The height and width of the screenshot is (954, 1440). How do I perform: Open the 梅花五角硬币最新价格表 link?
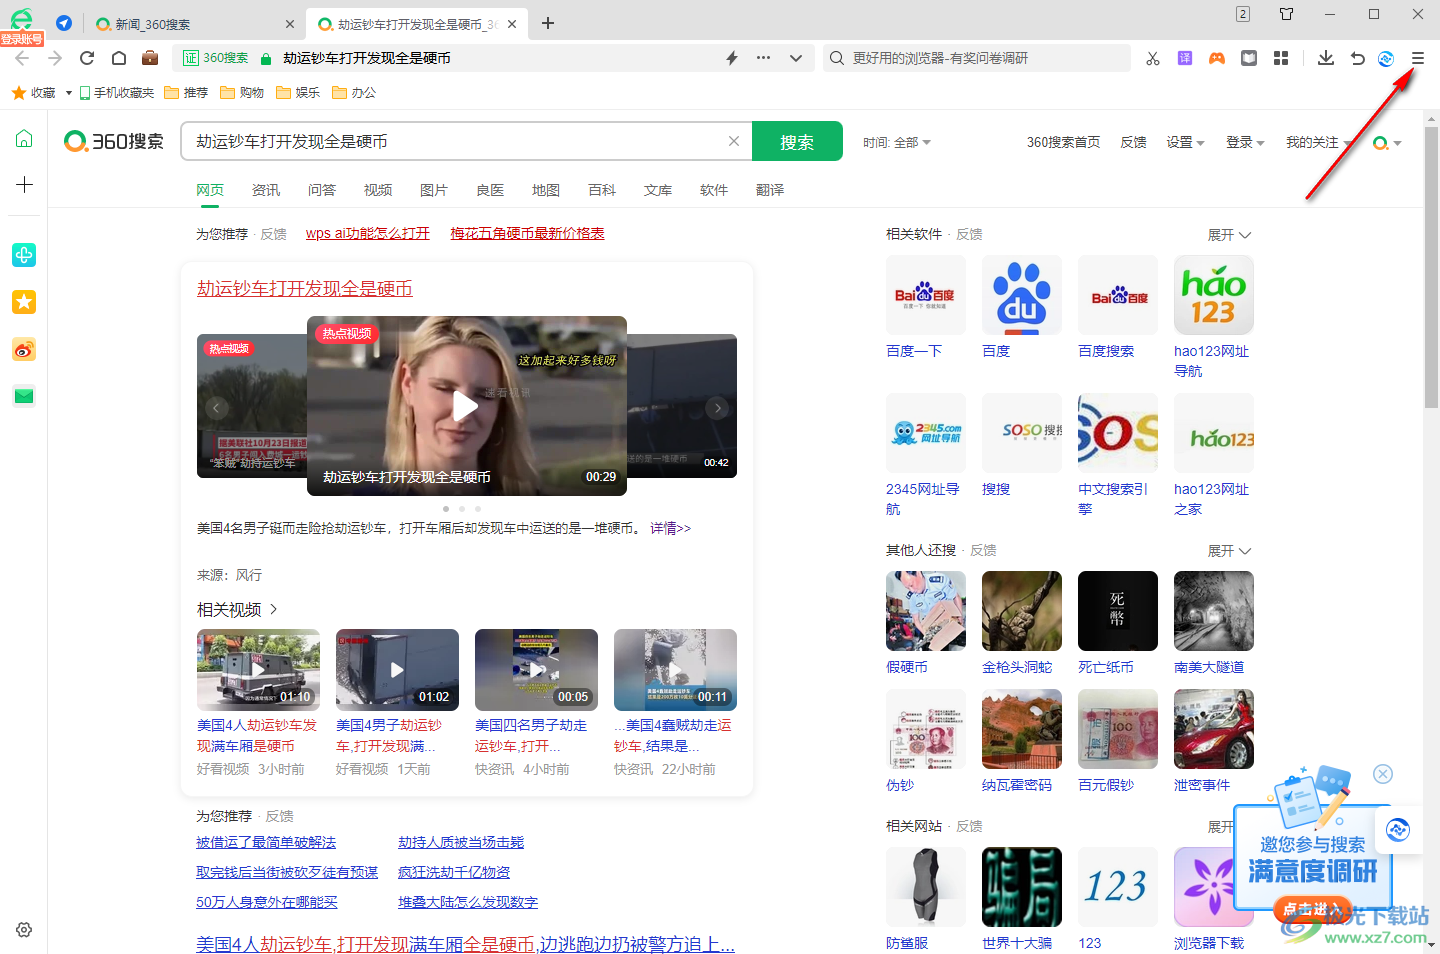(527, 233)
